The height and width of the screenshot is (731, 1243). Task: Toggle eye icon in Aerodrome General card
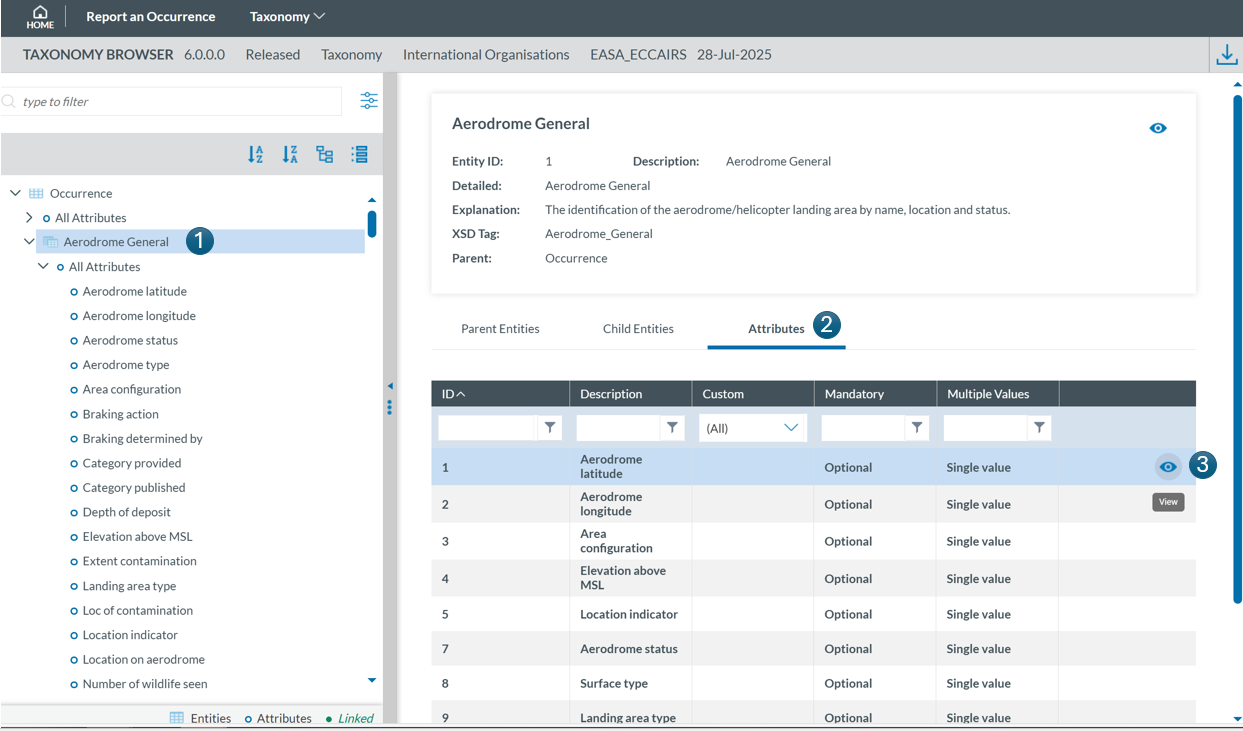[1158, 128]
